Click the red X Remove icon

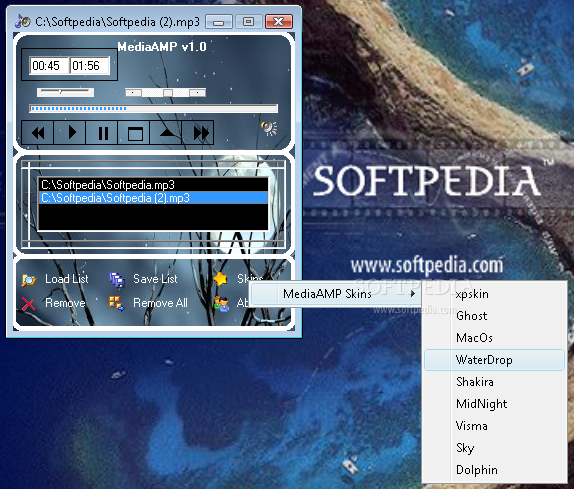28,304
